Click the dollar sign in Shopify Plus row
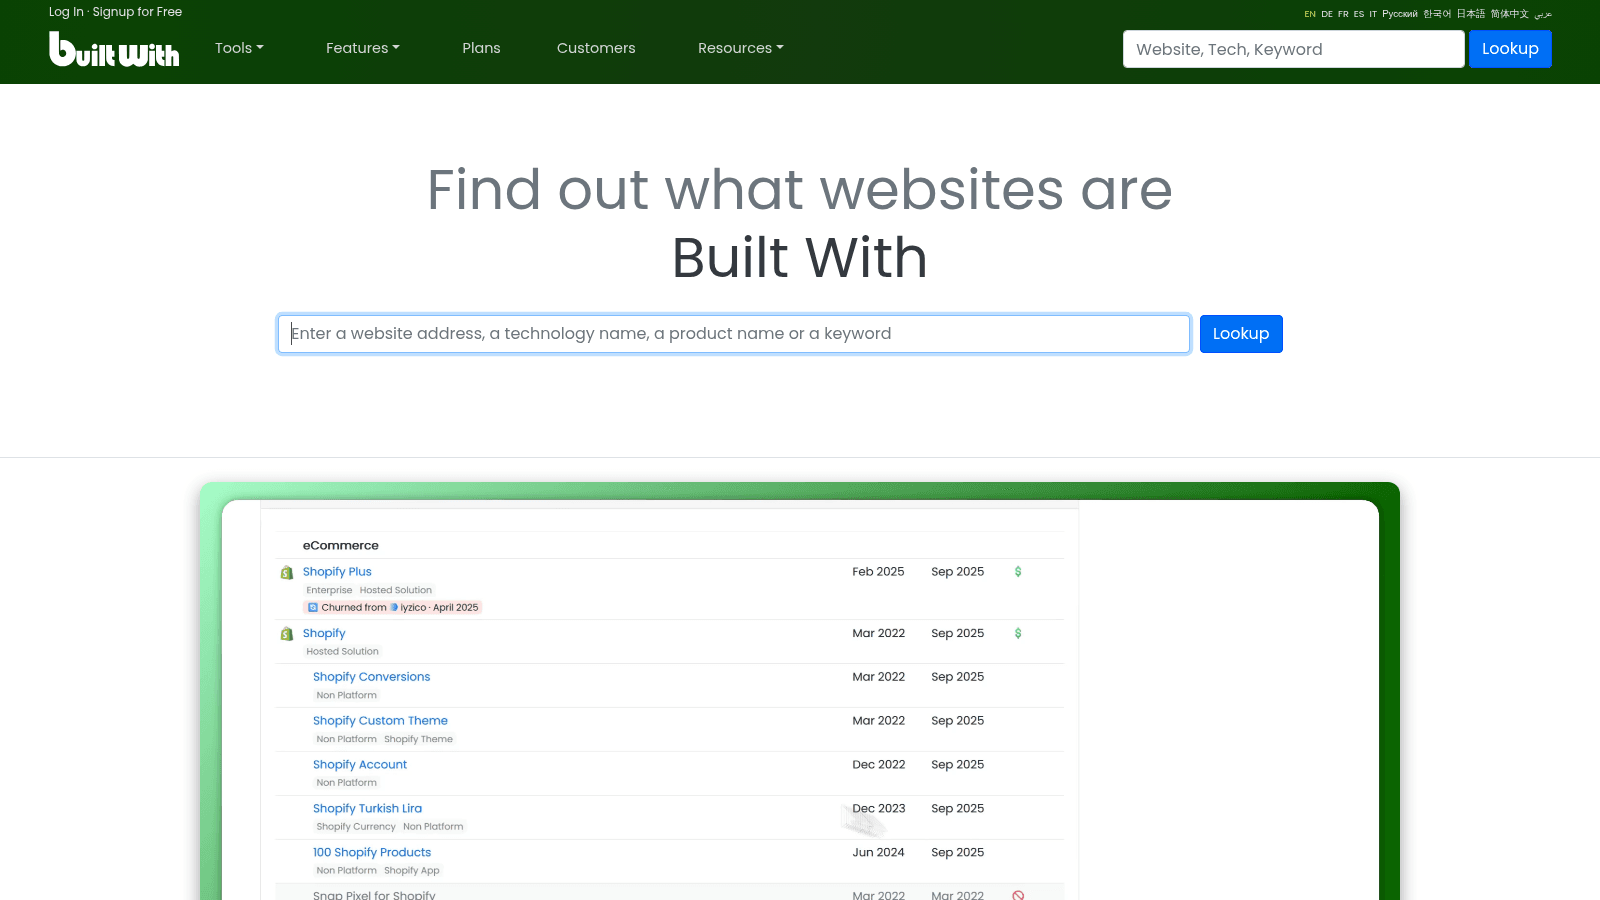 [x=1018, y=572]
